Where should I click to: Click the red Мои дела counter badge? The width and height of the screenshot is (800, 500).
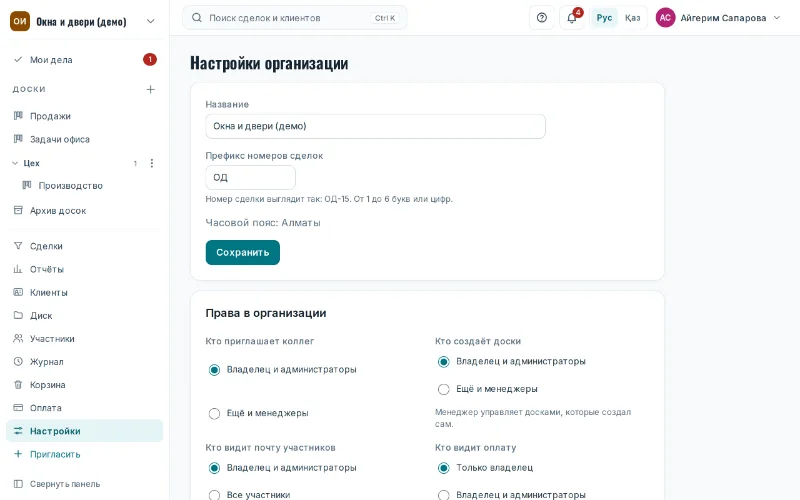(x=149, y=60)
